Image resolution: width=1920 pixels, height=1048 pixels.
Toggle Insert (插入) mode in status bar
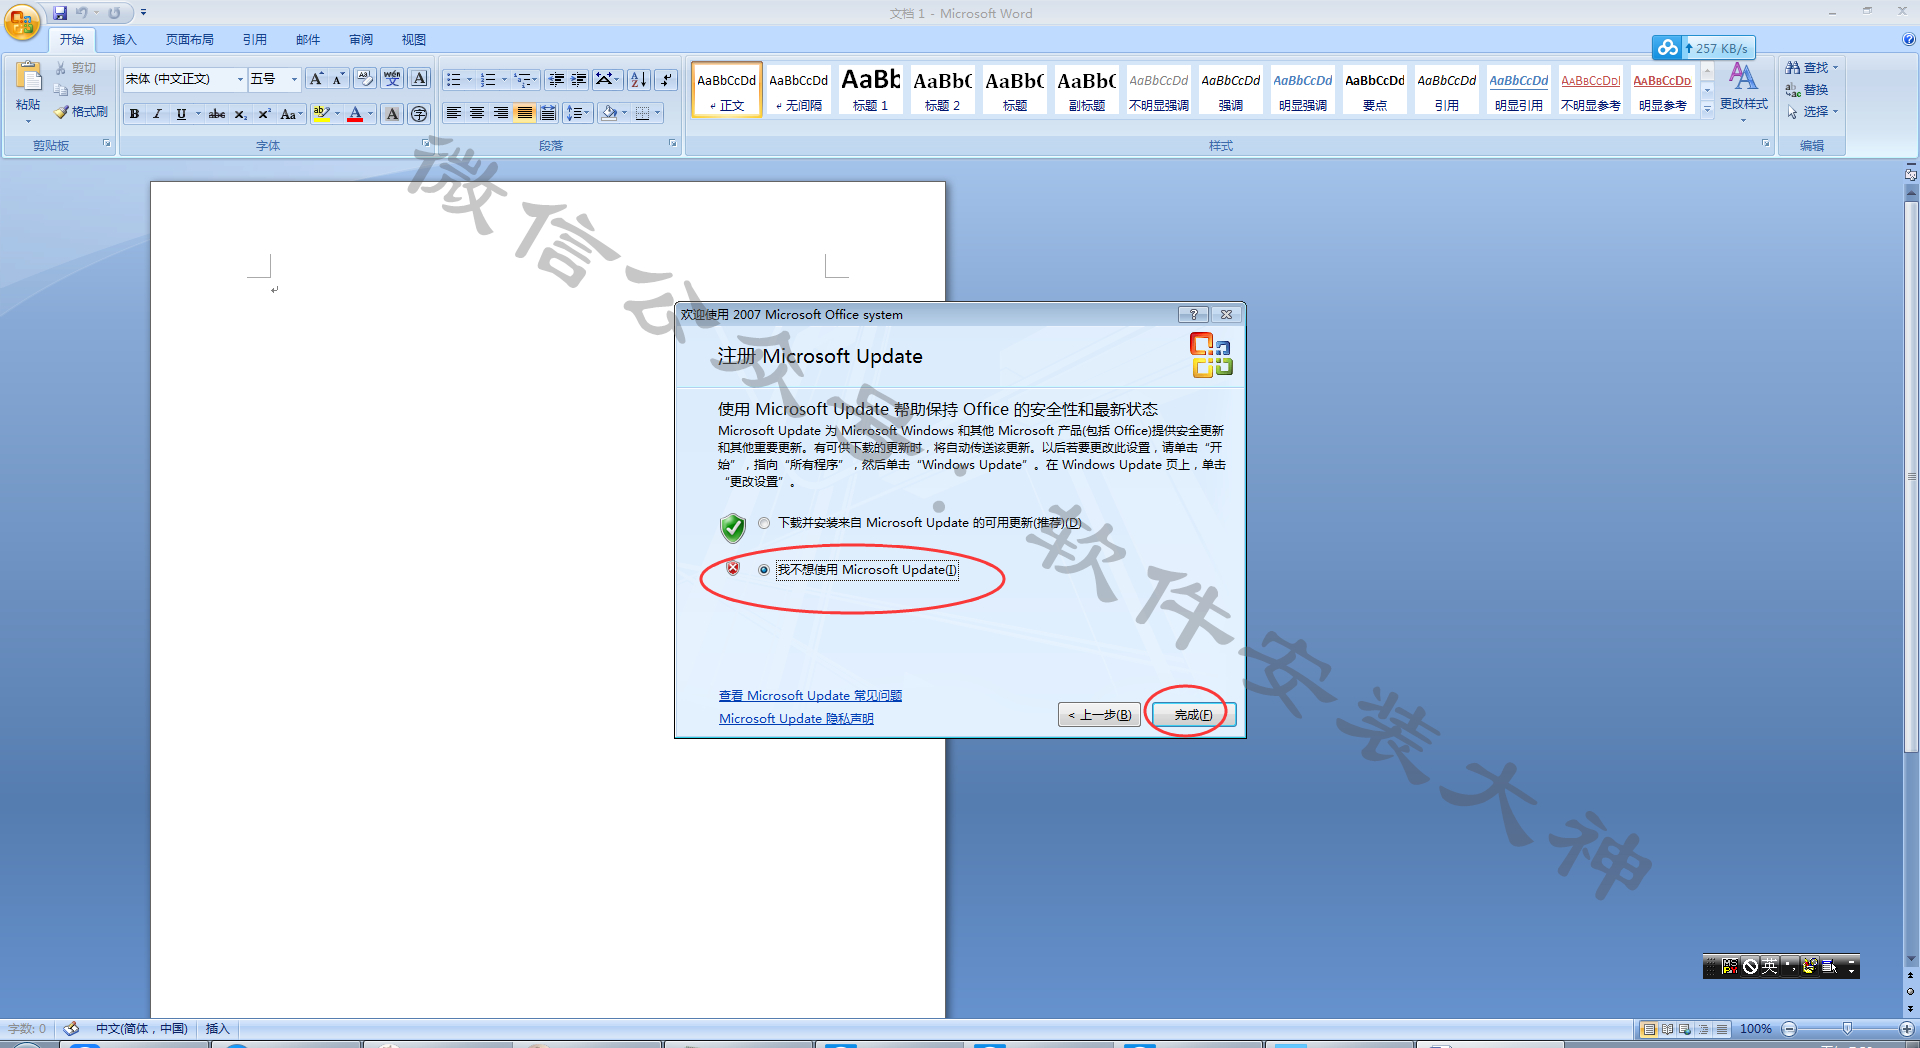tap(217, 1029)
